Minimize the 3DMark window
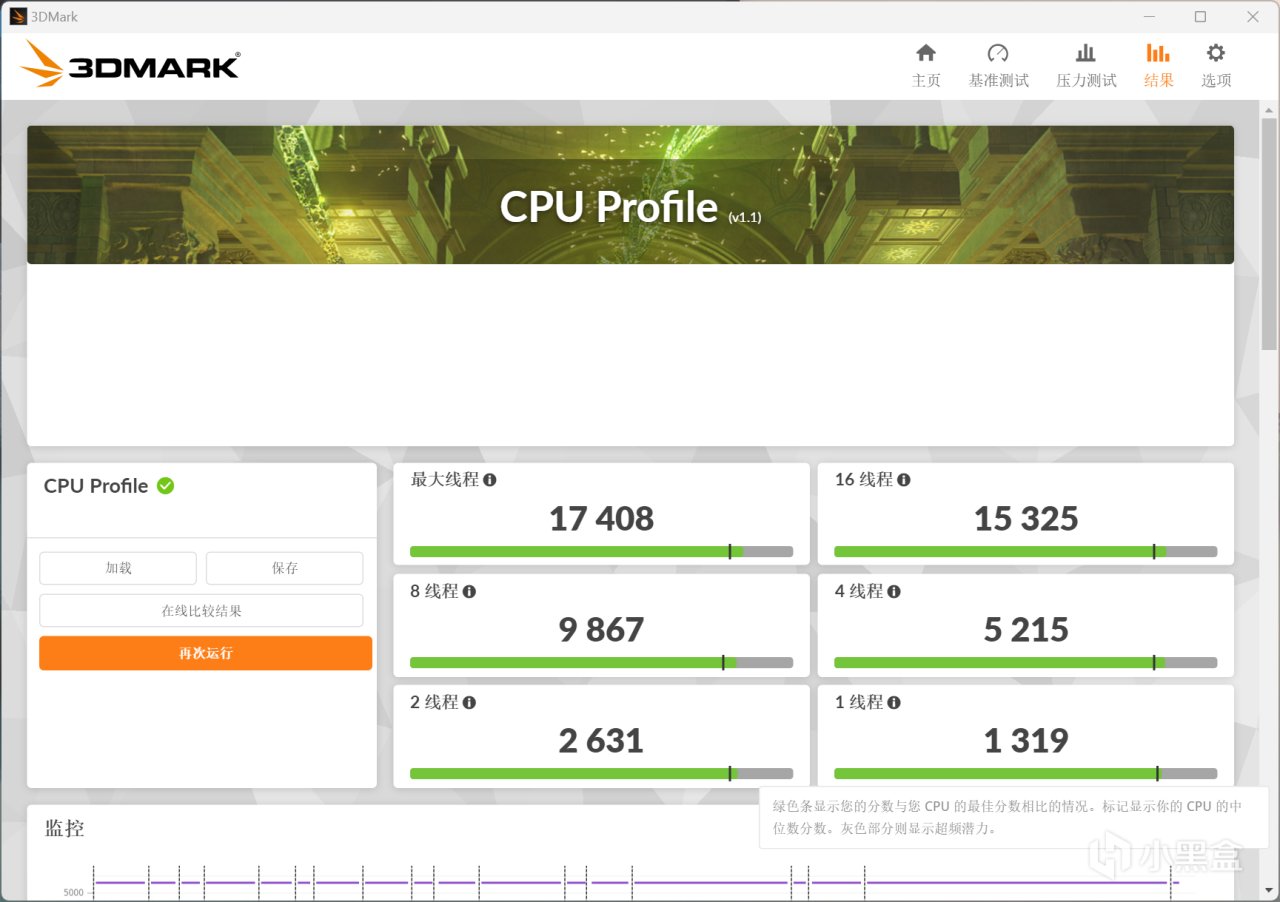 click(x=1148, y=16)
